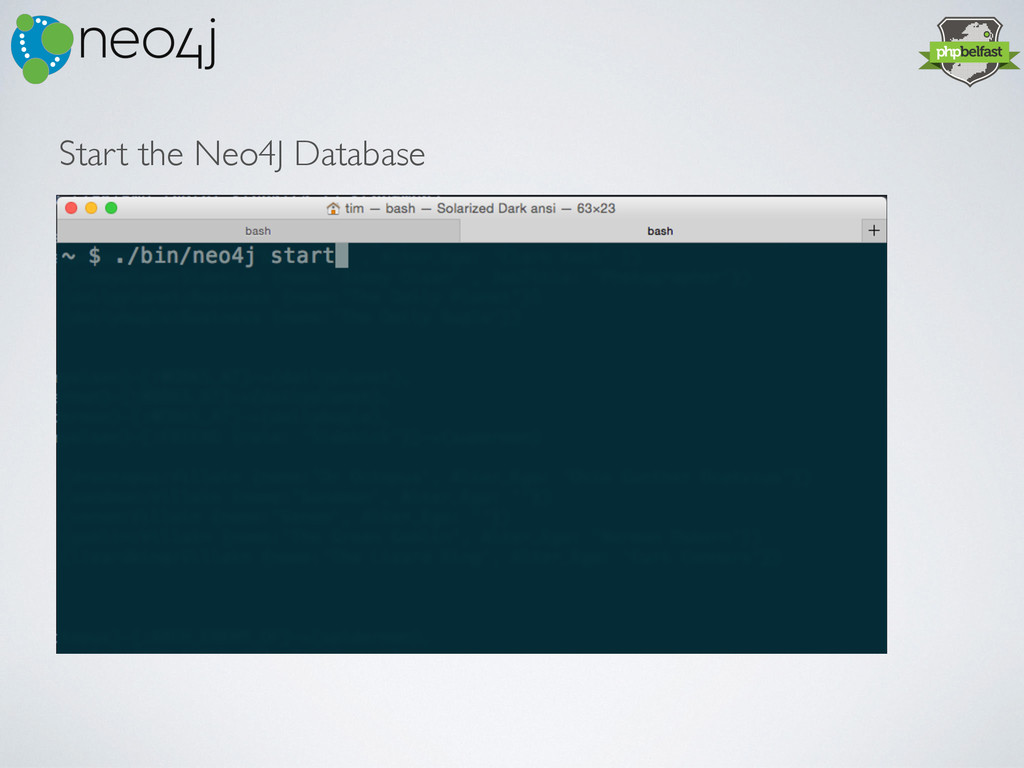Close the terminal window with red button
1024x768 pixels.
point(71,208)
